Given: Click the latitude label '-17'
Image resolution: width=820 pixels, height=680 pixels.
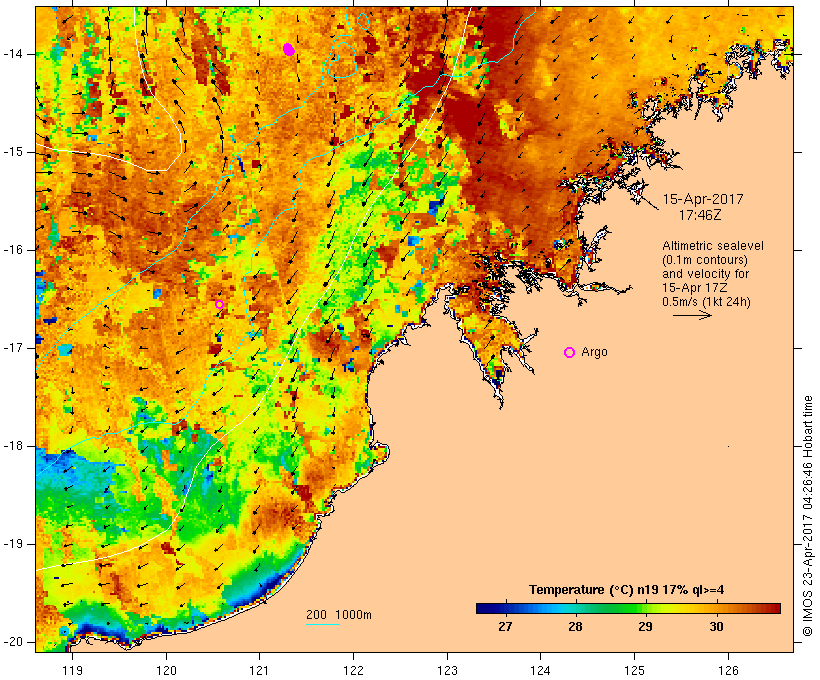Looking at the screenshot, I should coord(13,348).
